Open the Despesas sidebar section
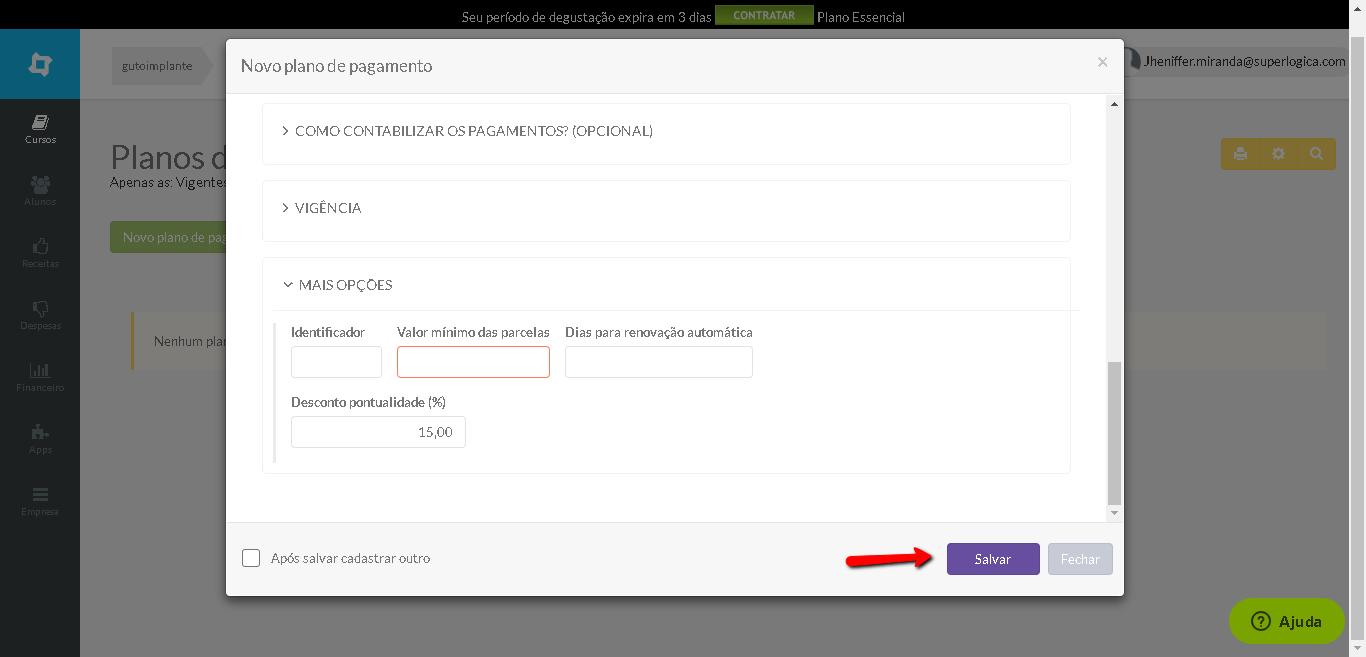This screenshot has width=1366, height=657. (x=40, y=315)
